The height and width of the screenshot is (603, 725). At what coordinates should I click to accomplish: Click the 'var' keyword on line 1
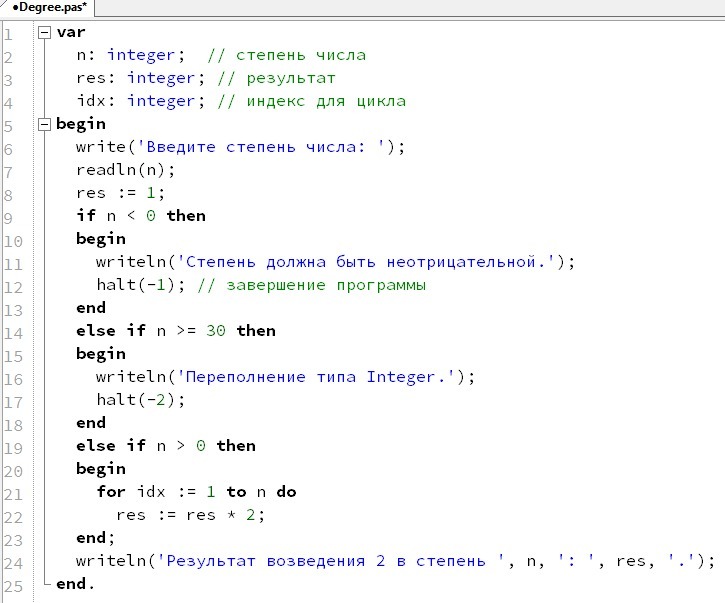tap(71, 32)
